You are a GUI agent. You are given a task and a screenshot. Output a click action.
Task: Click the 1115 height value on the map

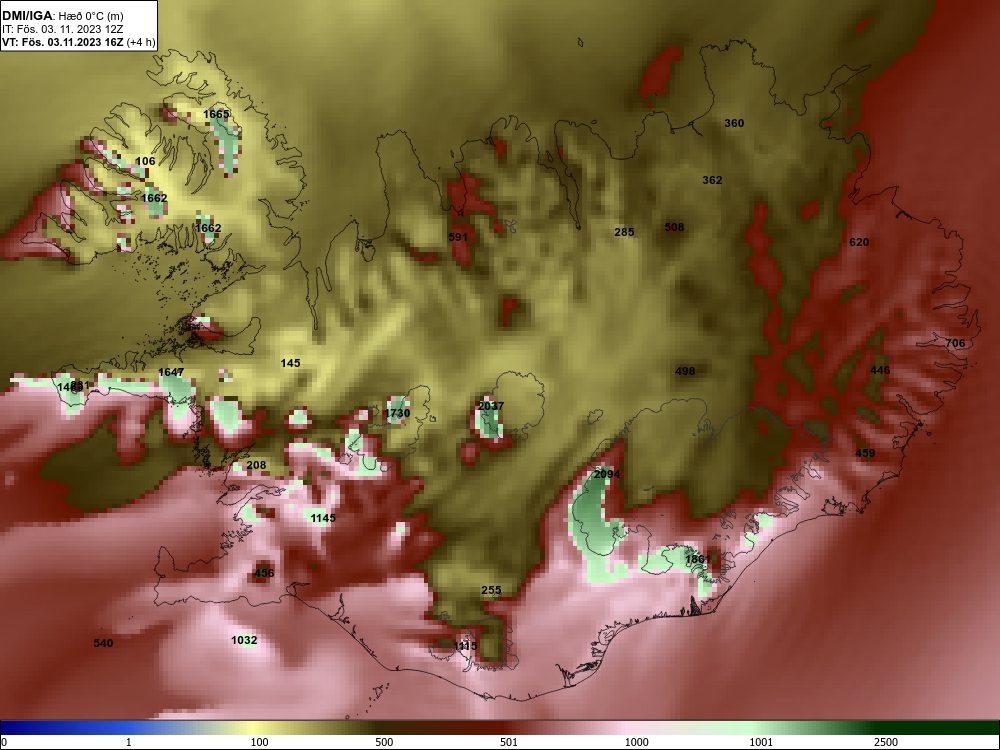click(x=465, y=646)
